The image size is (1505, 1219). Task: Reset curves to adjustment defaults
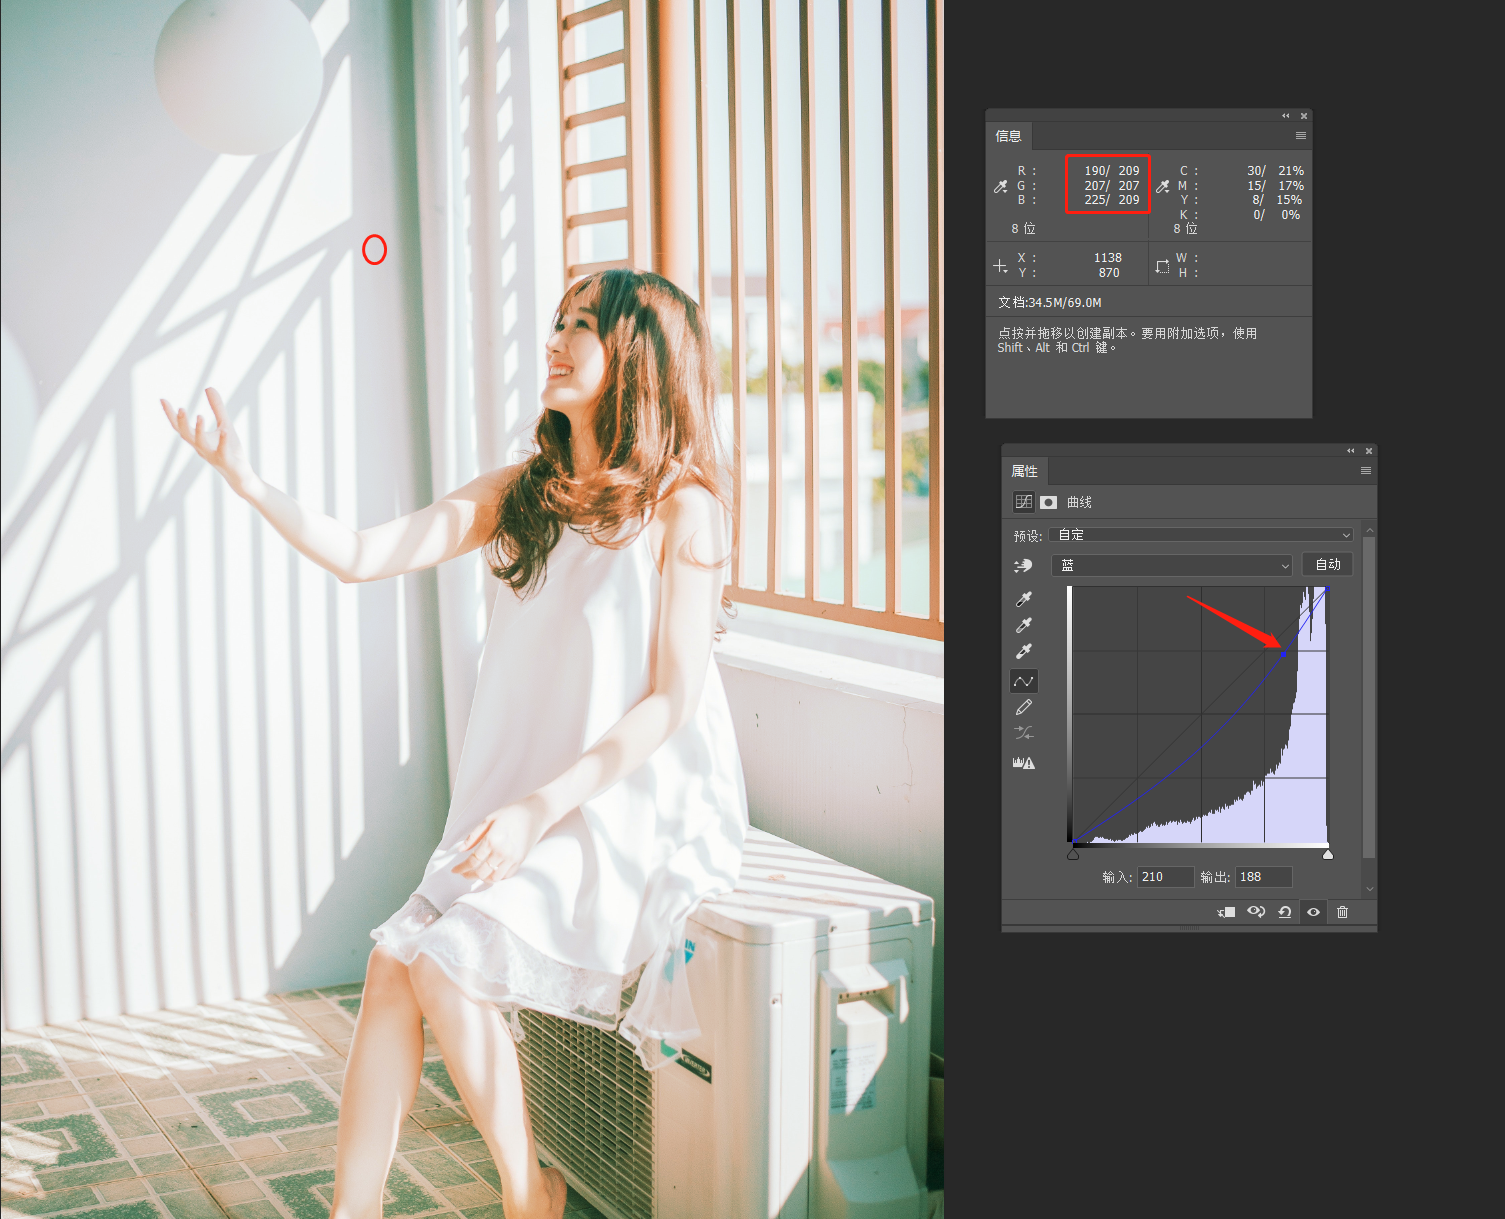pyautogui.click(x=1285, y=912)
